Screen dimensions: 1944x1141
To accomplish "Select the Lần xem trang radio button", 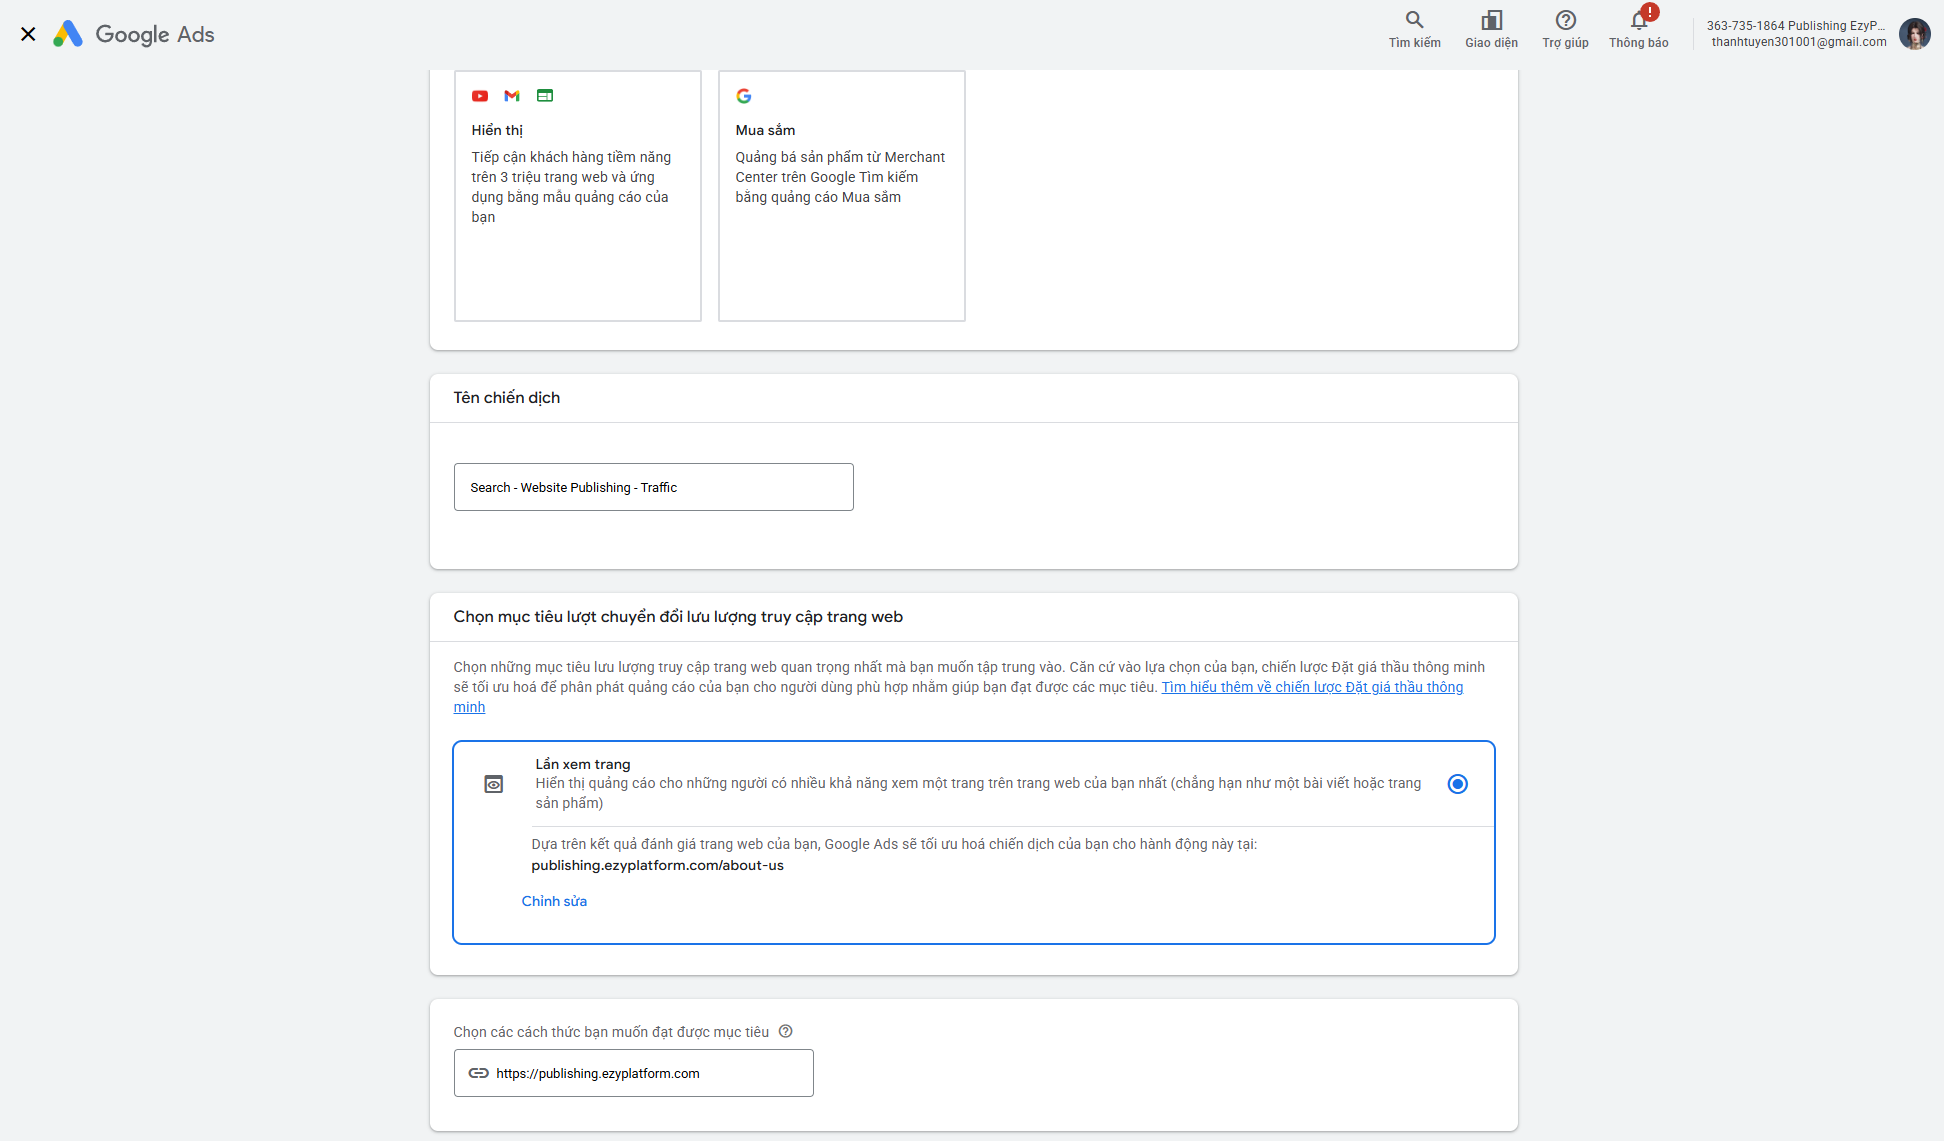I will point(1457,784).
